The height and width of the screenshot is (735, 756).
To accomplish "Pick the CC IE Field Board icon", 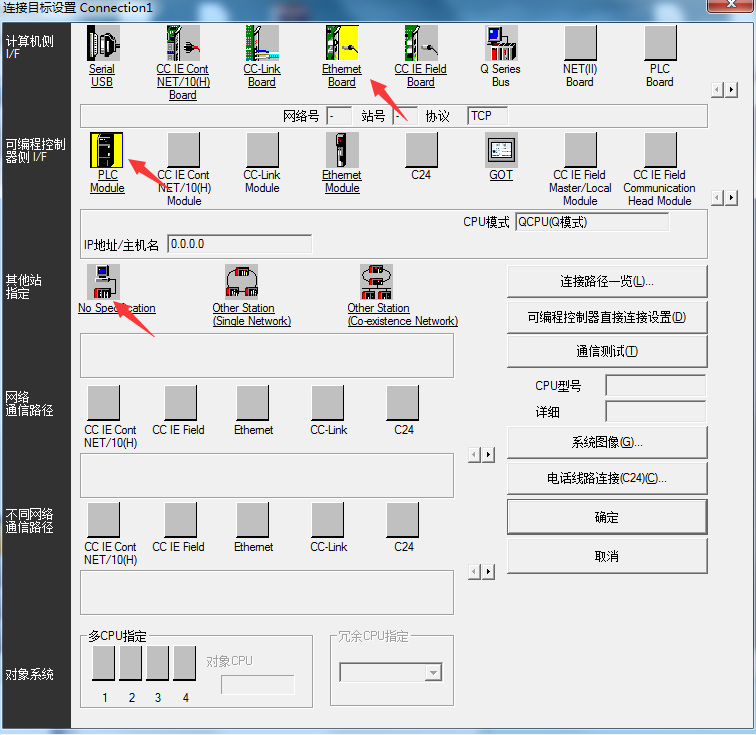I will coord(421,44).
